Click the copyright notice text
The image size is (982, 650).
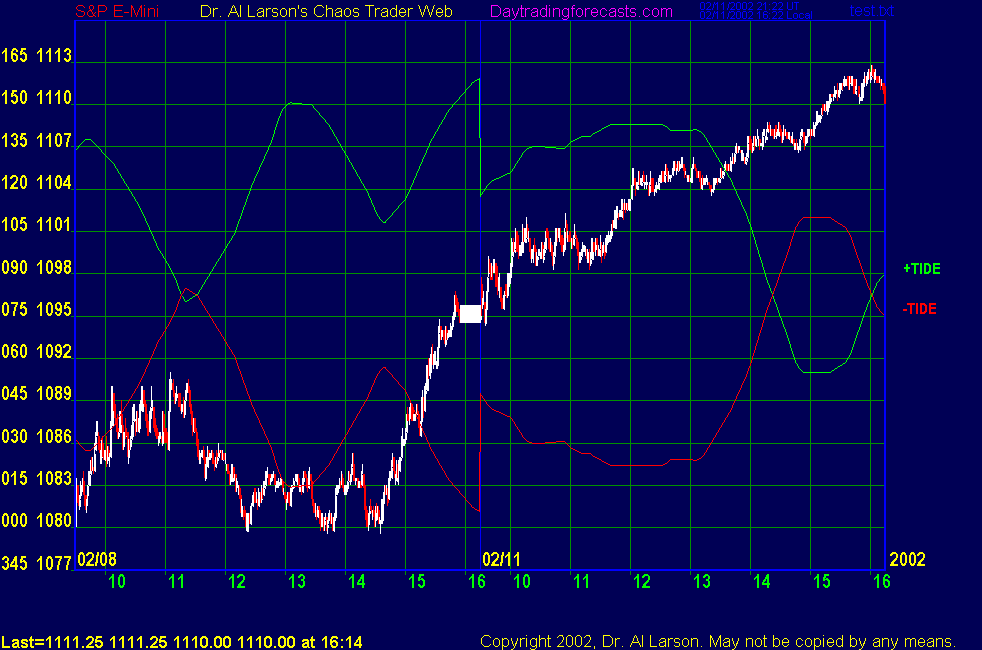[x=718, y=641]
